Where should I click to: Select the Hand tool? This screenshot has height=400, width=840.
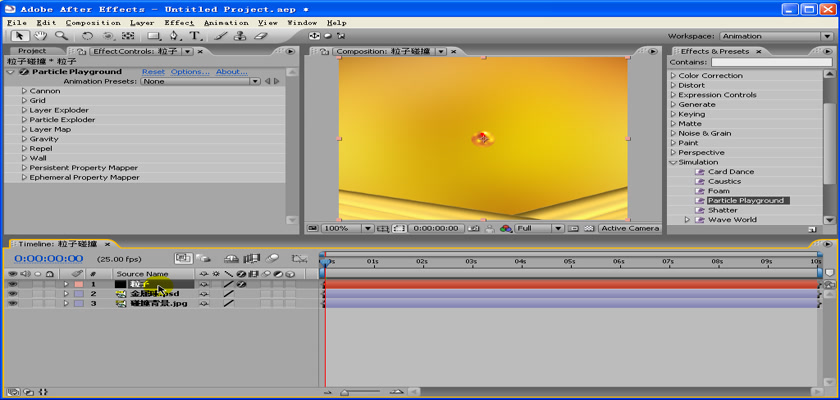(x=40, y=36)
